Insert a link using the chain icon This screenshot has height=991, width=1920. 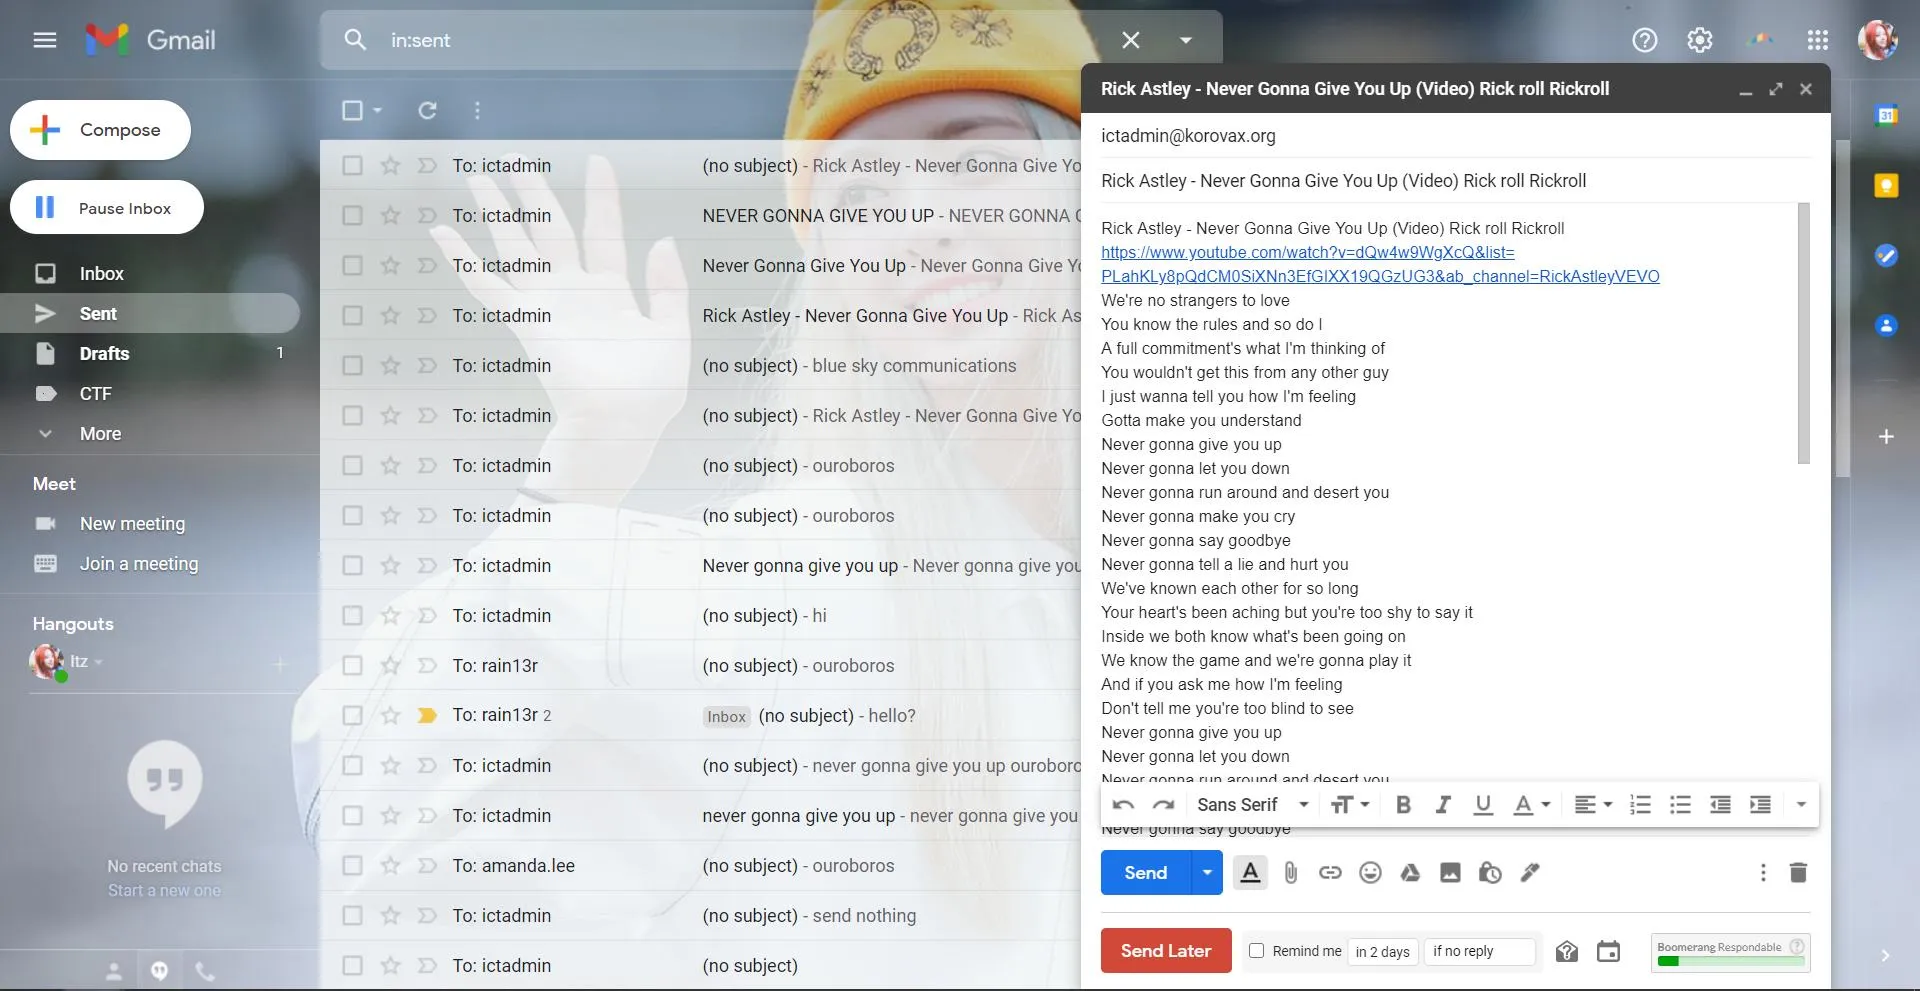click(1330, 873)
